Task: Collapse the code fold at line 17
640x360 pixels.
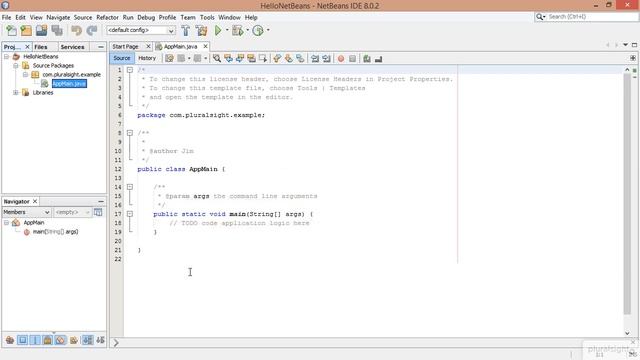Action: [x=130, y=214]
